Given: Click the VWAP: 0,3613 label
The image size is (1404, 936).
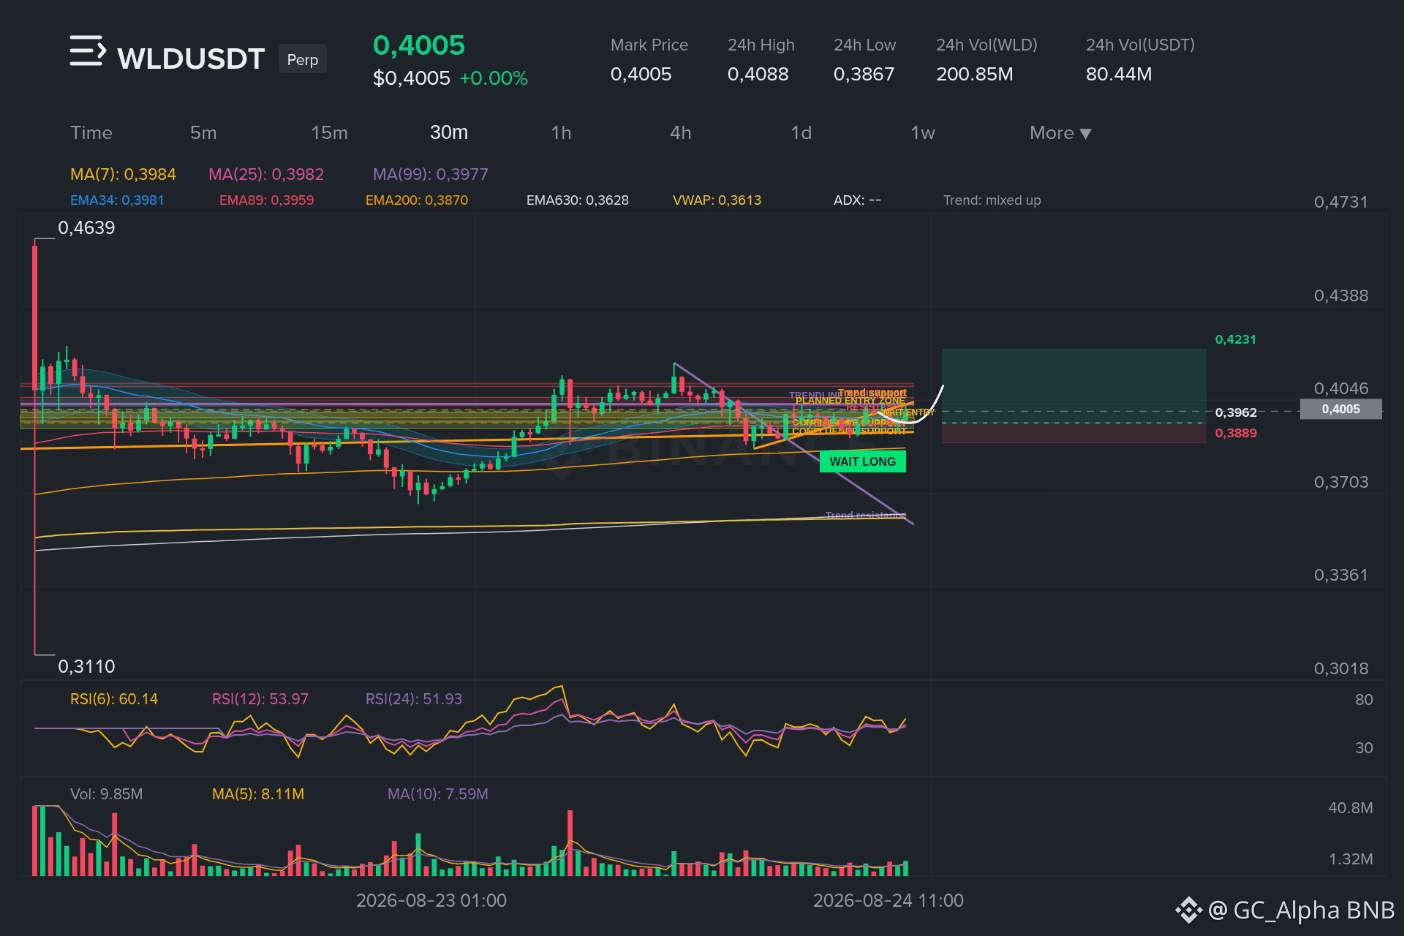Looking at the screenshot, I should pos(717,200).
